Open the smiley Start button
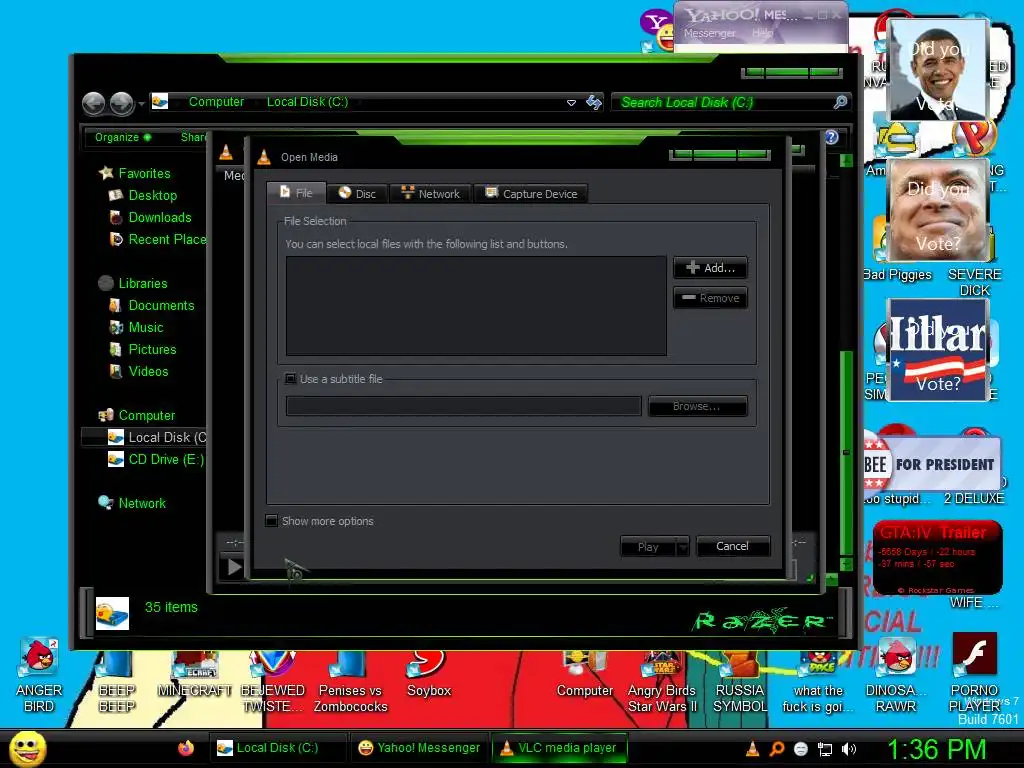Viewport: 1024px width, 768px height. pyautogui.click(x=27, y=749)
